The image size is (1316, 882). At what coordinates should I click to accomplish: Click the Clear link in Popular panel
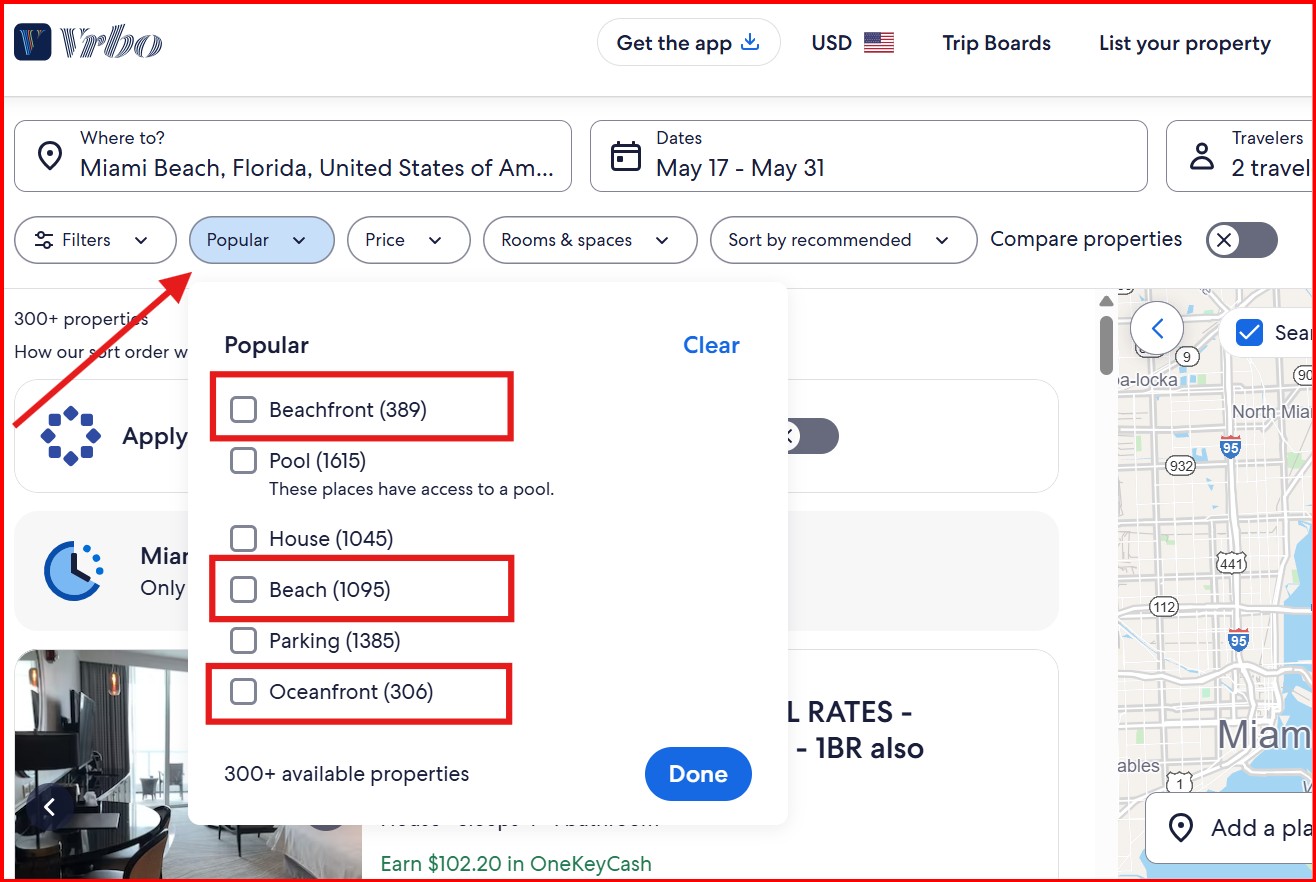point(711,345)
